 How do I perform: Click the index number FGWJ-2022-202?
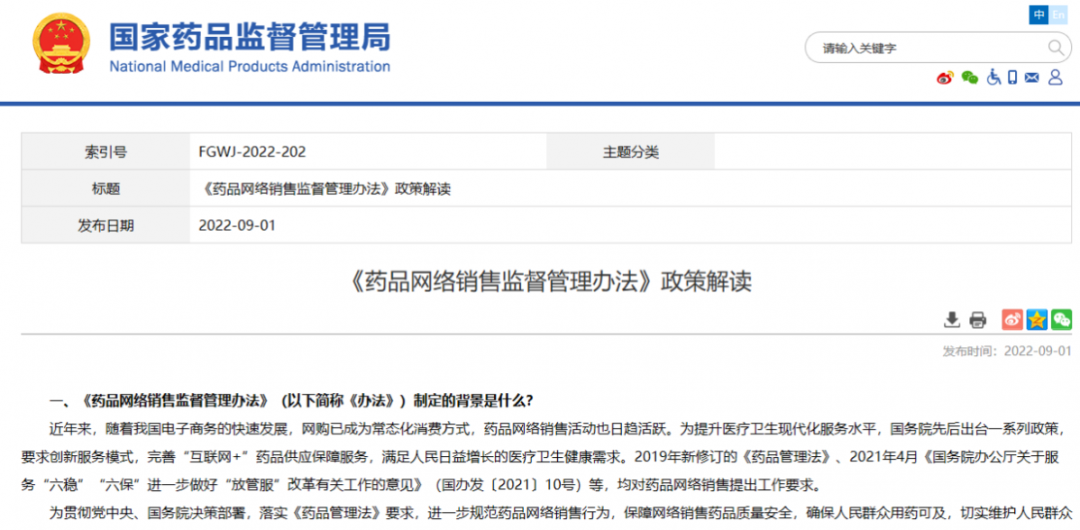point(253,152)
